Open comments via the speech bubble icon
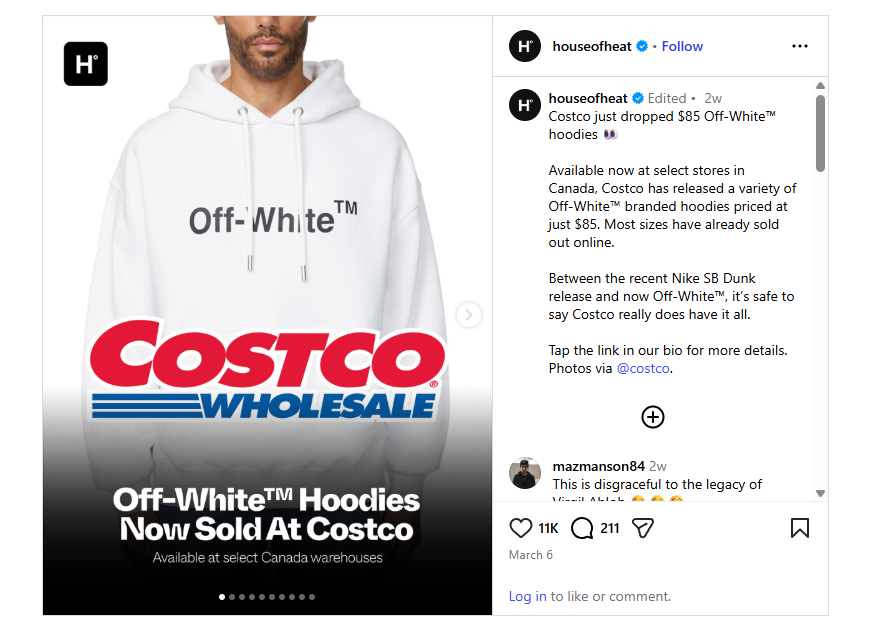The image size is (870, 637). (x=581, y=528)
